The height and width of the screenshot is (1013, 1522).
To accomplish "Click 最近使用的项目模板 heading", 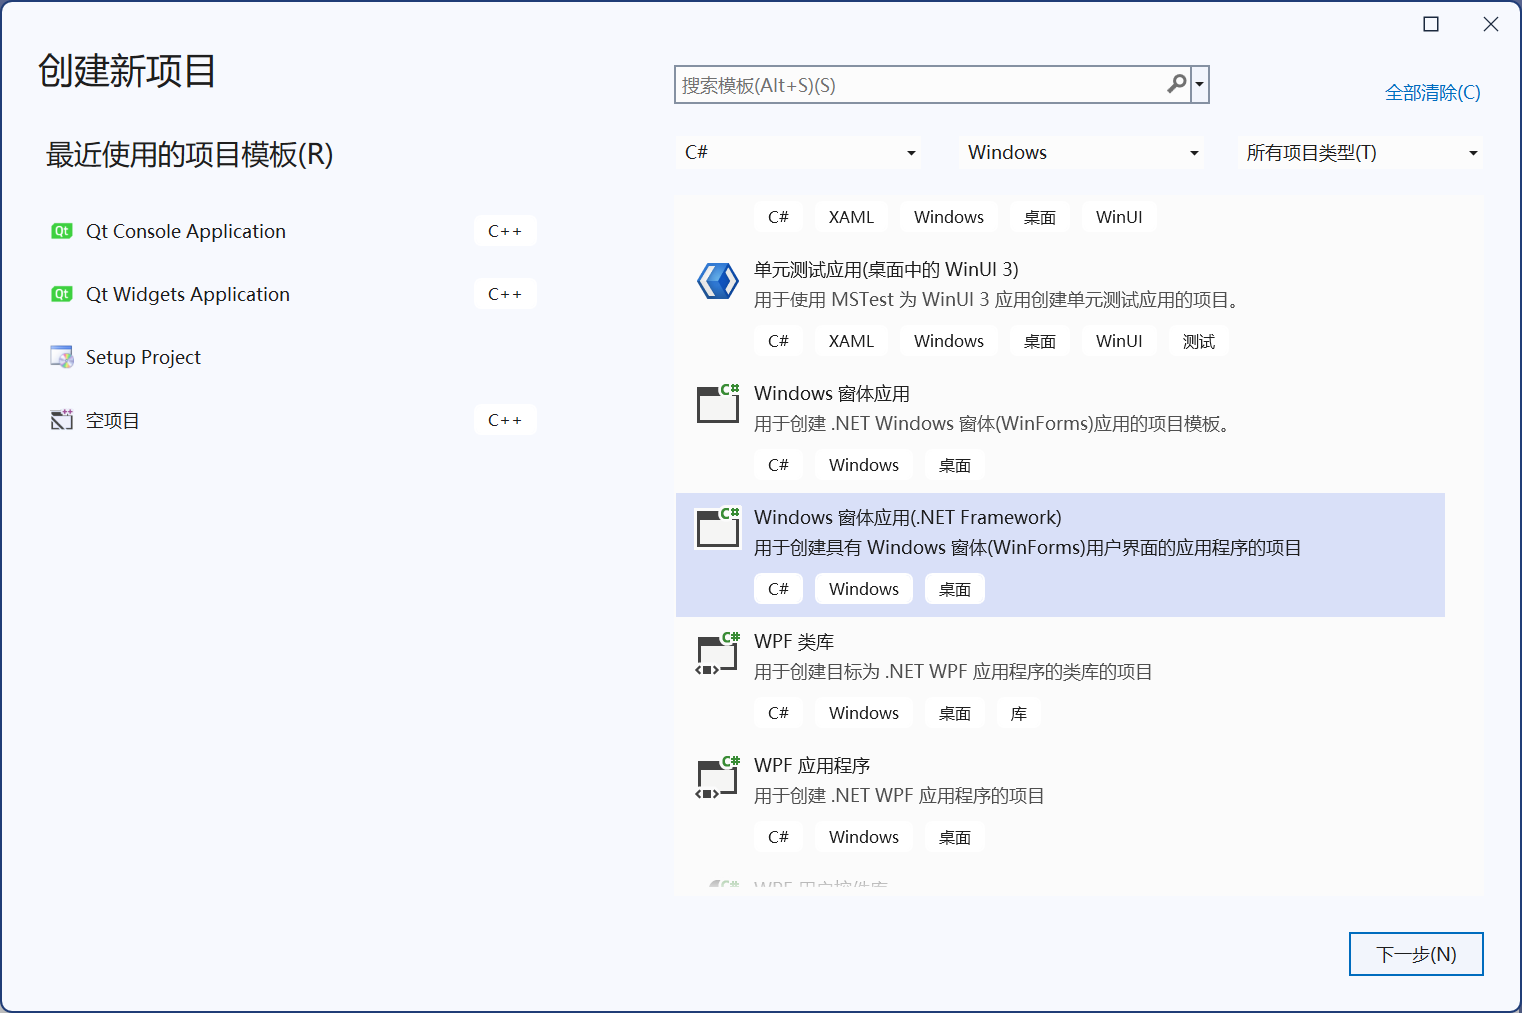I will 190,155.
